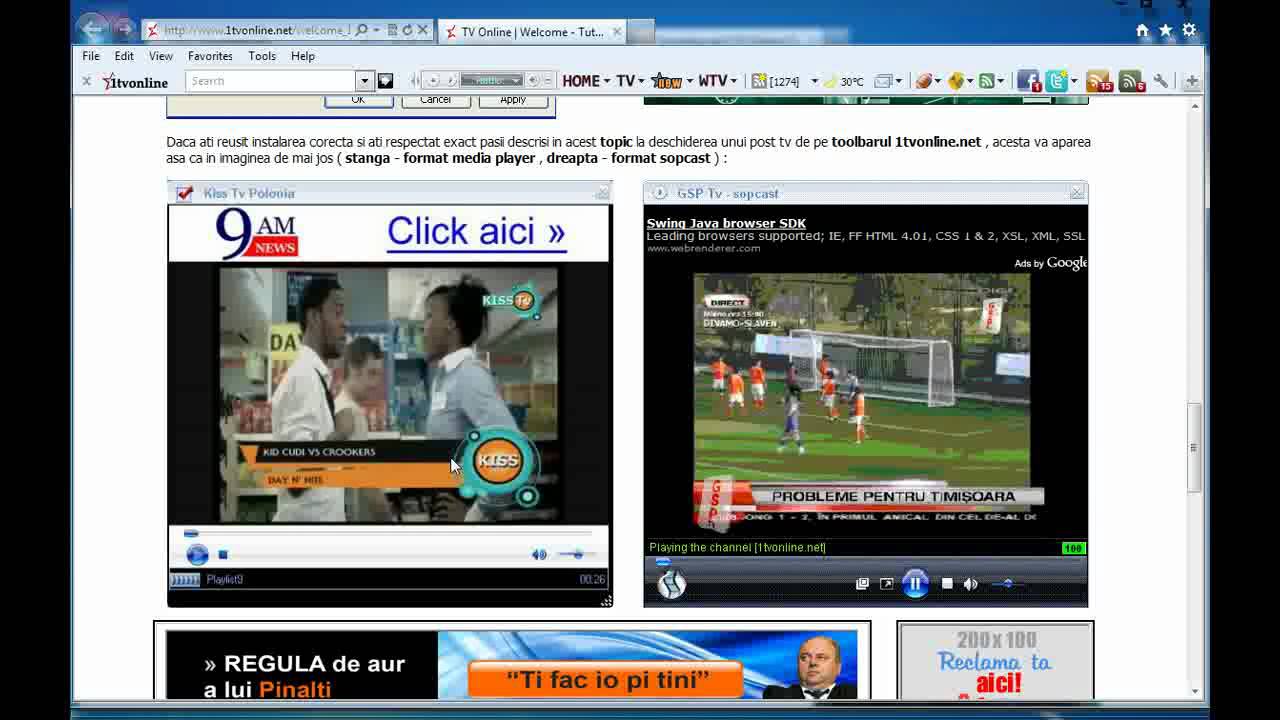Image resolution: width=1280 pixels, height=720 pixels.
Task: Close the GSP Tv sopcast panel
Action: click(1077, 192)
